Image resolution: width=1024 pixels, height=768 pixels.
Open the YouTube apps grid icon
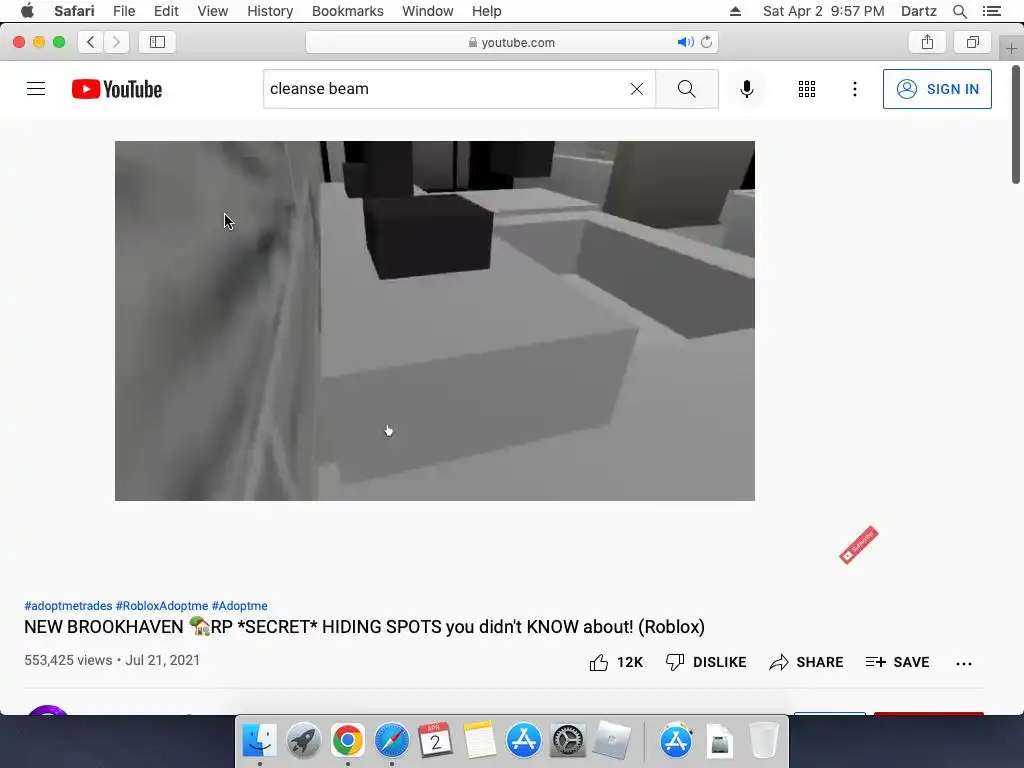coord(807,89)
